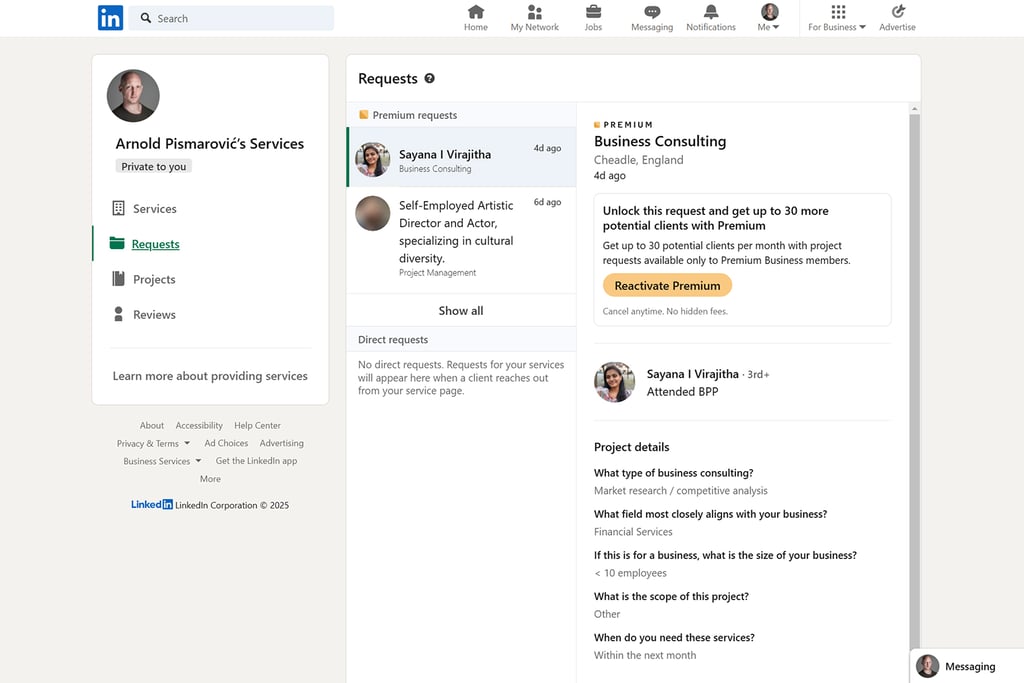Click Show all premium requests
The height and width of the screenshot is (683, 1024).
tap(461, 311)
